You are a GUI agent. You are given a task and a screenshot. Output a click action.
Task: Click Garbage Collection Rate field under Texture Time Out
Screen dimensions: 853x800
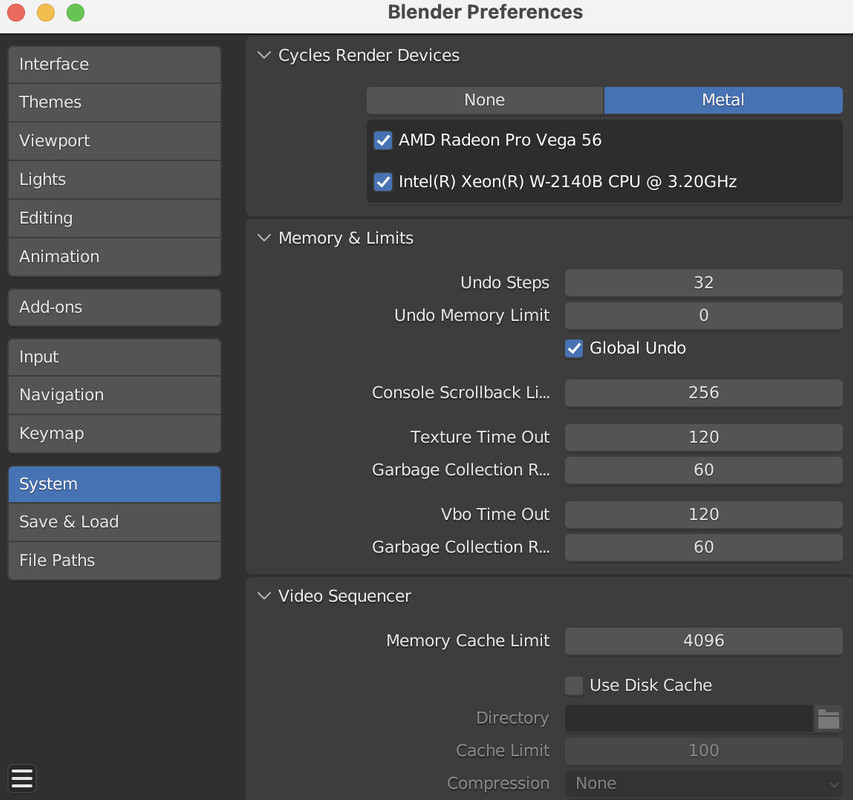coord(703,470)
